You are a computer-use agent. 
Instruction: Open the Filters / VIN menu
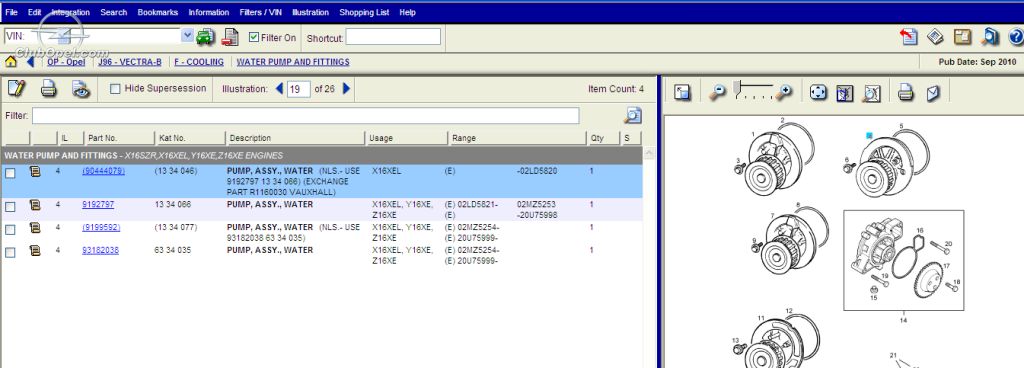tap(261, 12)
